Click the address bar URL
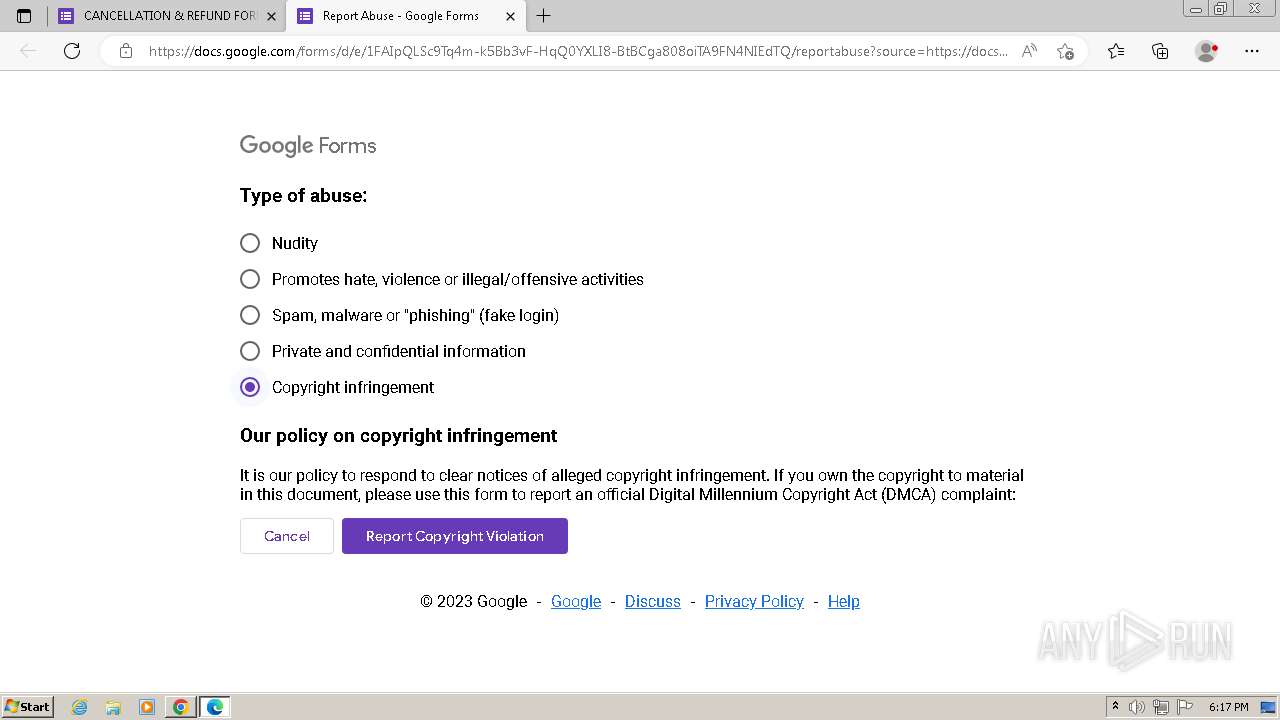 tap(578, 51)
